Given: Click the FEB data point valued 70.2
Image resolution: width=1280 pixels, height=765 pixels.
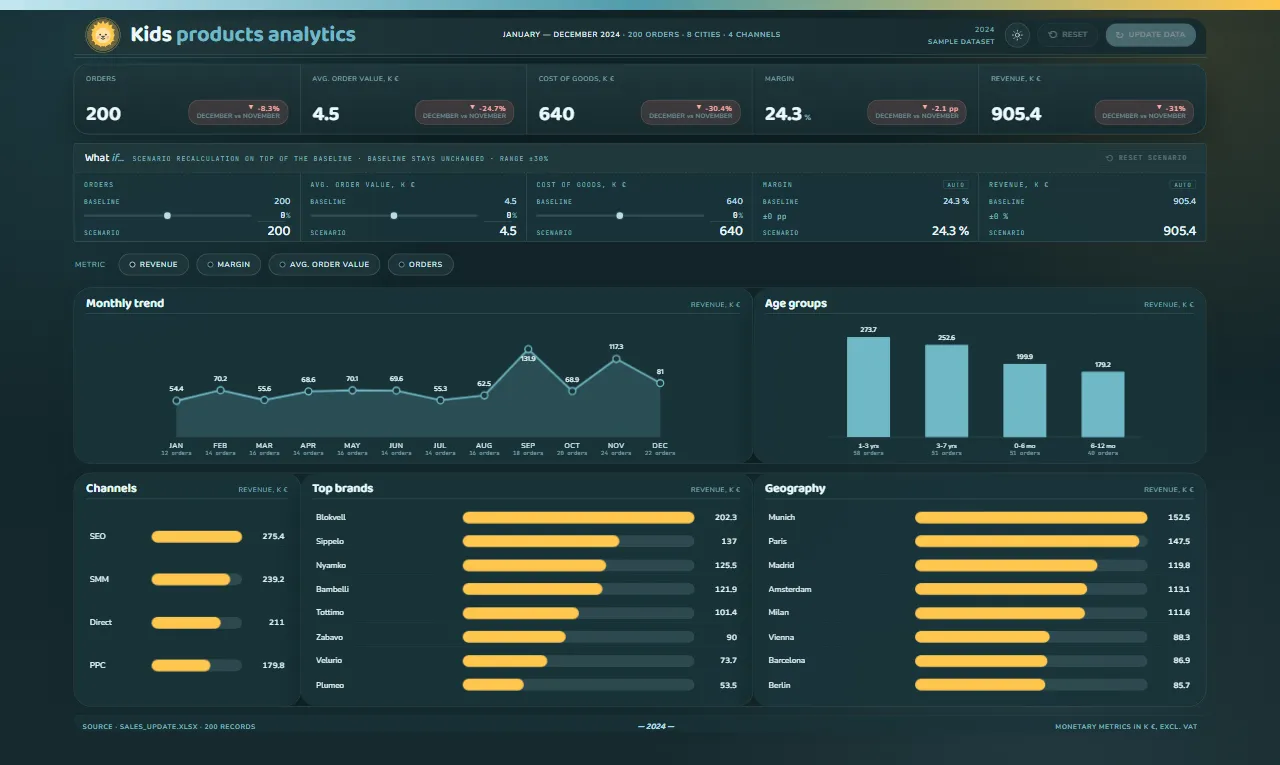Looking at the screenshot, I should pos(220,391).
